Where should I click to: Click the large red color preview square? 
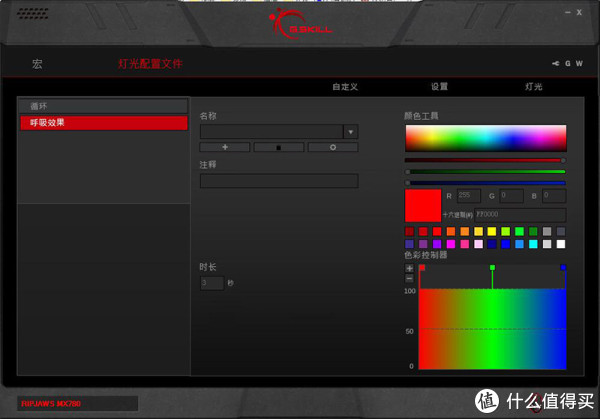pyautogui.click(x=423, y=205)
